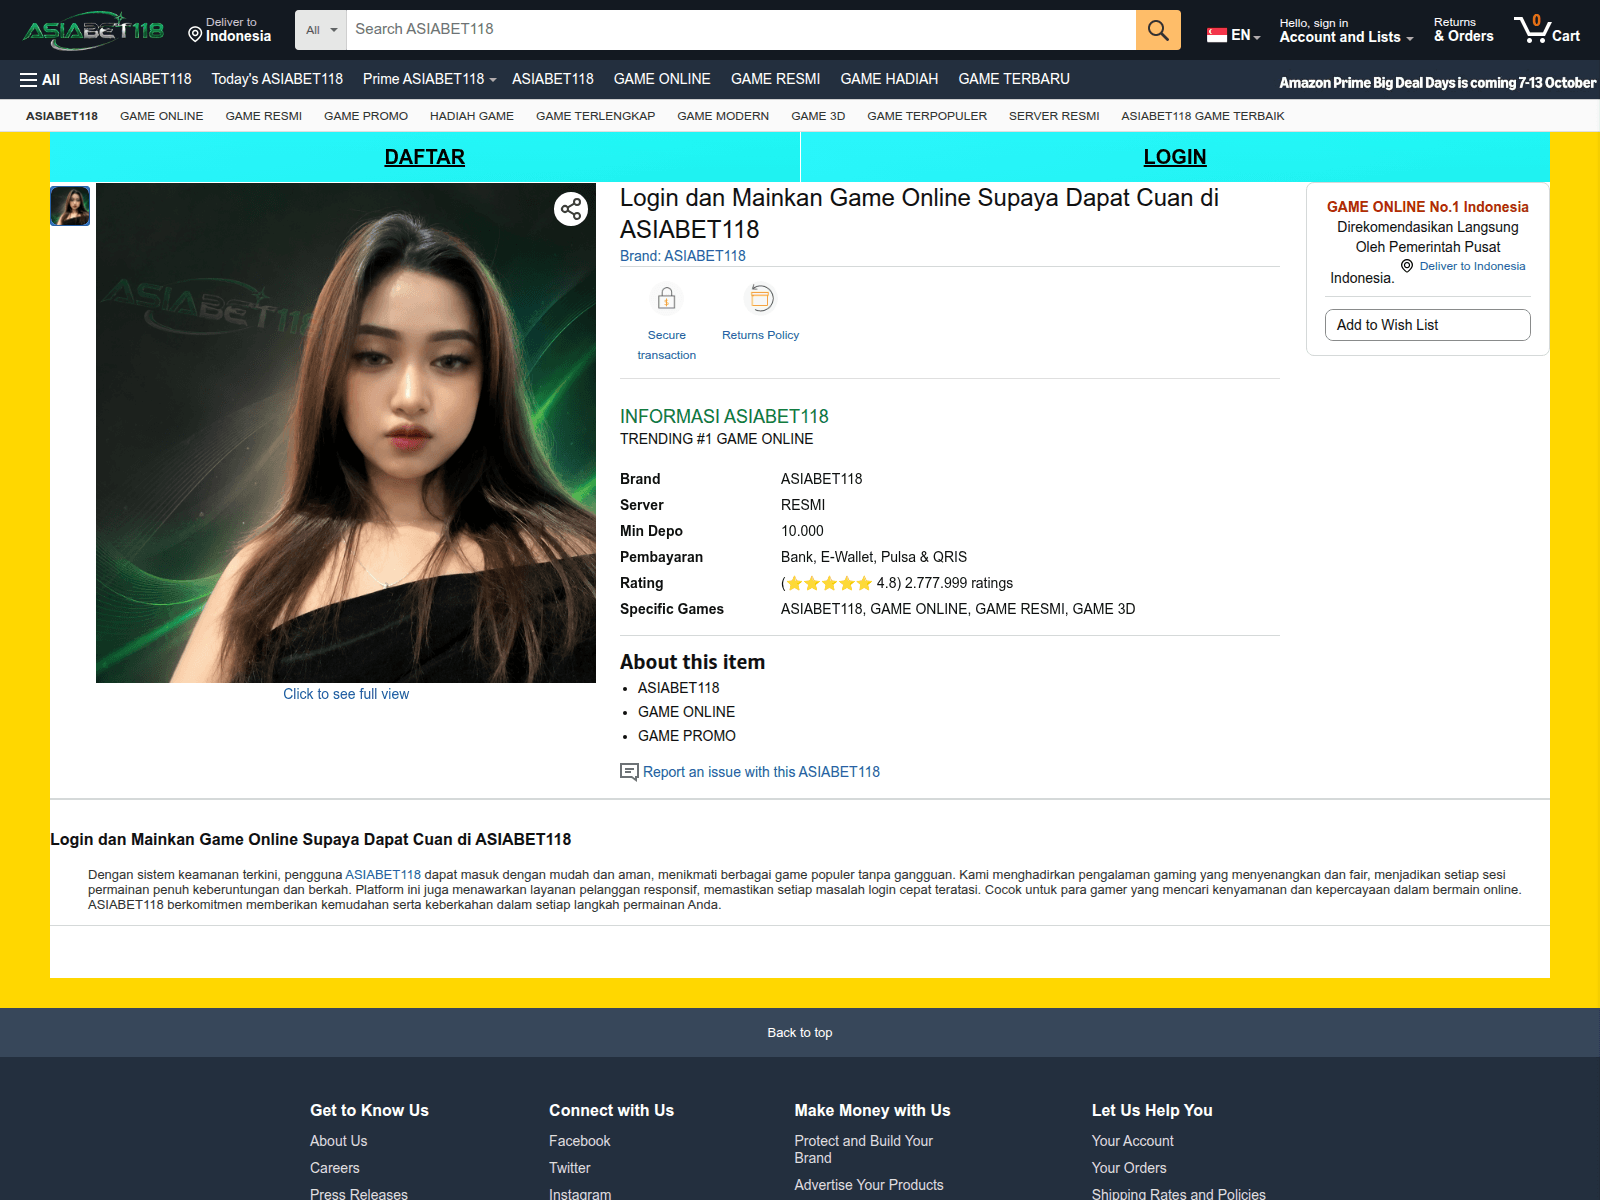
Task: Click the ASIABET118 logo in header
Action: [93, 30]
